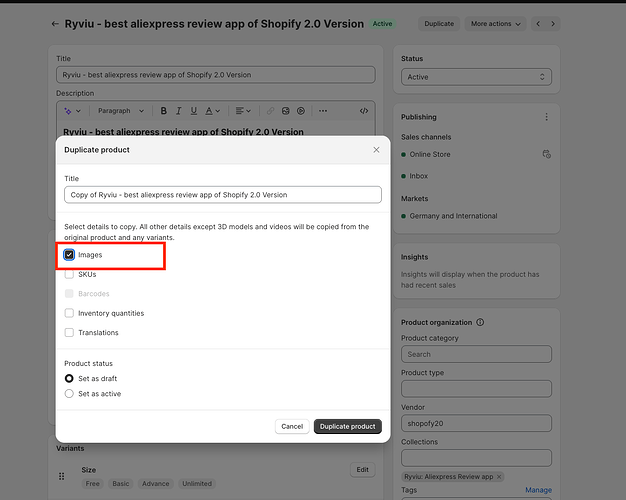Close the Duplicate product dialog
The height and width of the screenshot is (500, 626).
[376, 150]
